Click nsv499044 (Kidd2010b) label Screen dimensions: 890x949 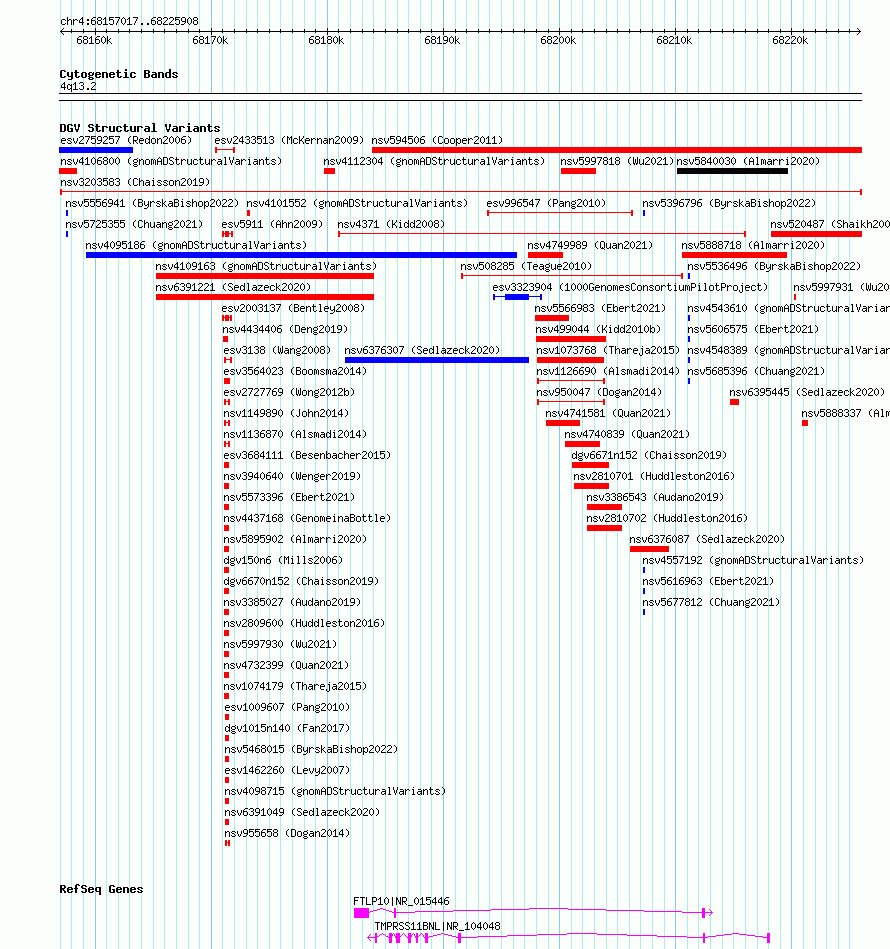[x=598, y=329]
